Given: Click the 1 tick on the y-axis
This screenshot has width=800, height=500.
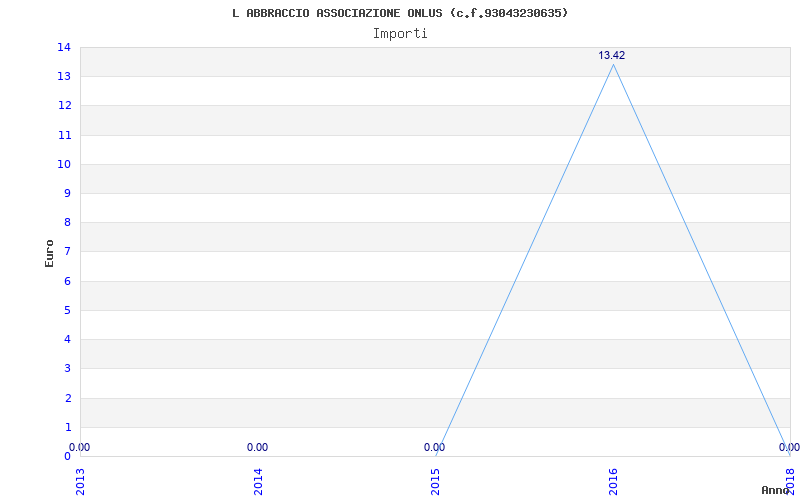Looking at the screenshot, I should pyautogui.click(x=68, y=427).
